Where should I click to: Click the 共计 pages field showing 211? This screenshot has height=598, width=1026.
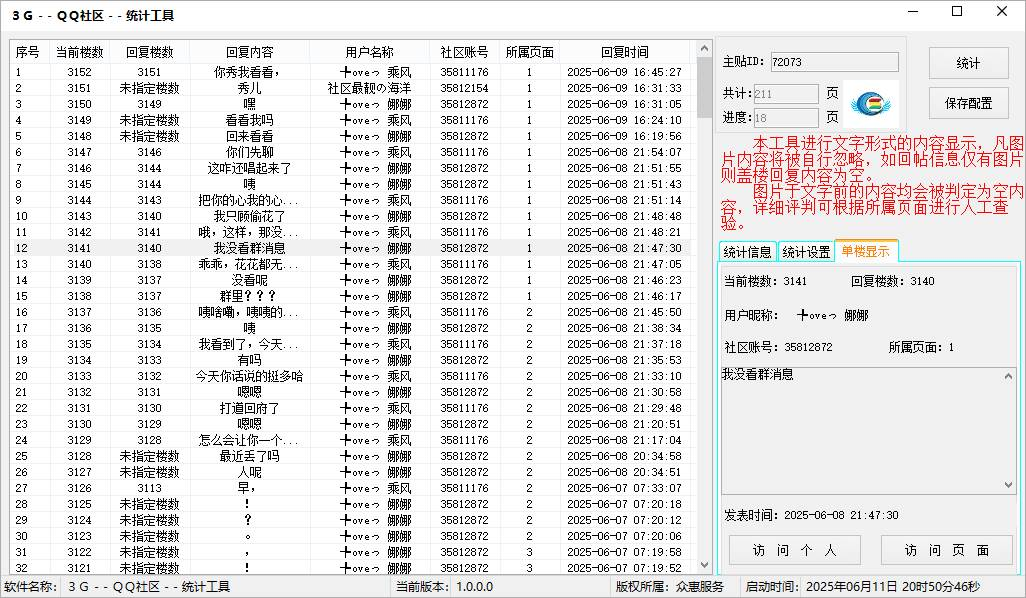coord(786,94)
